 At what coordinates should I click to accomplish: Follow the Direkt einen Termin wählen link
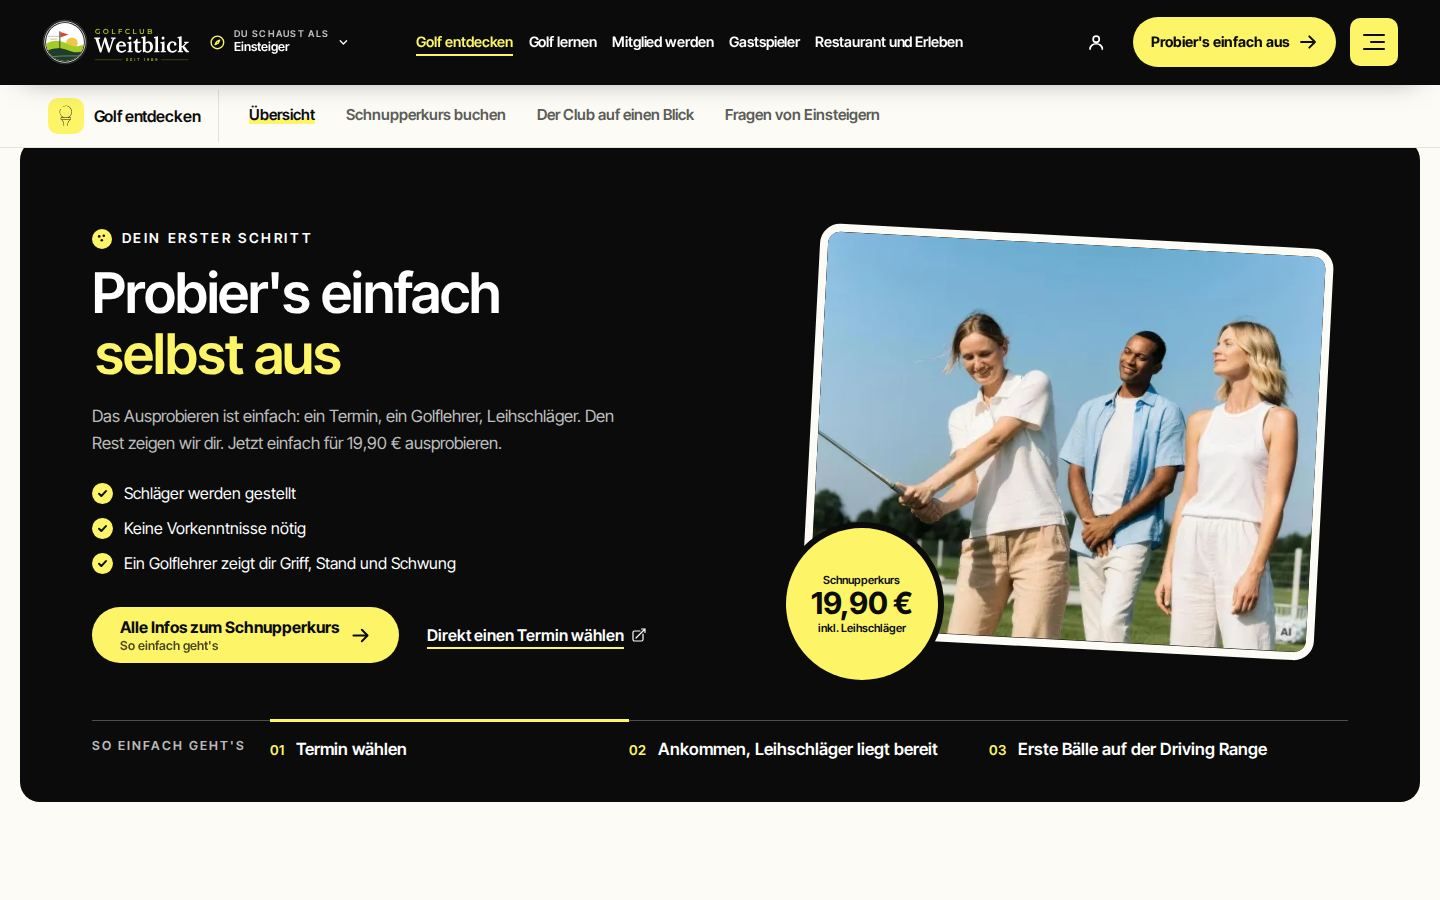(x=536, y=635)
